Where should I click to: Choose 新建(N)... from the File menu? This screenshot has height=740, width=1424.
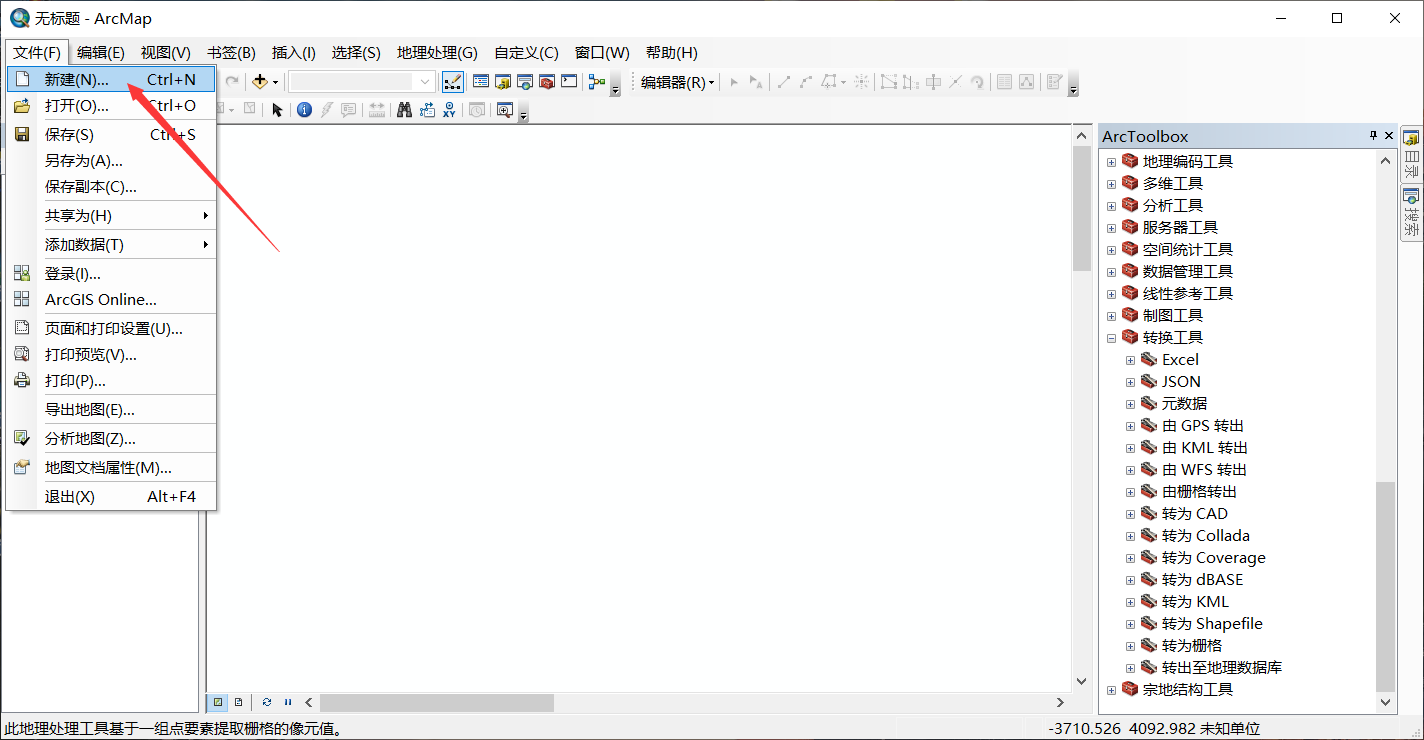pyautogui.click(x=111, y=79)
